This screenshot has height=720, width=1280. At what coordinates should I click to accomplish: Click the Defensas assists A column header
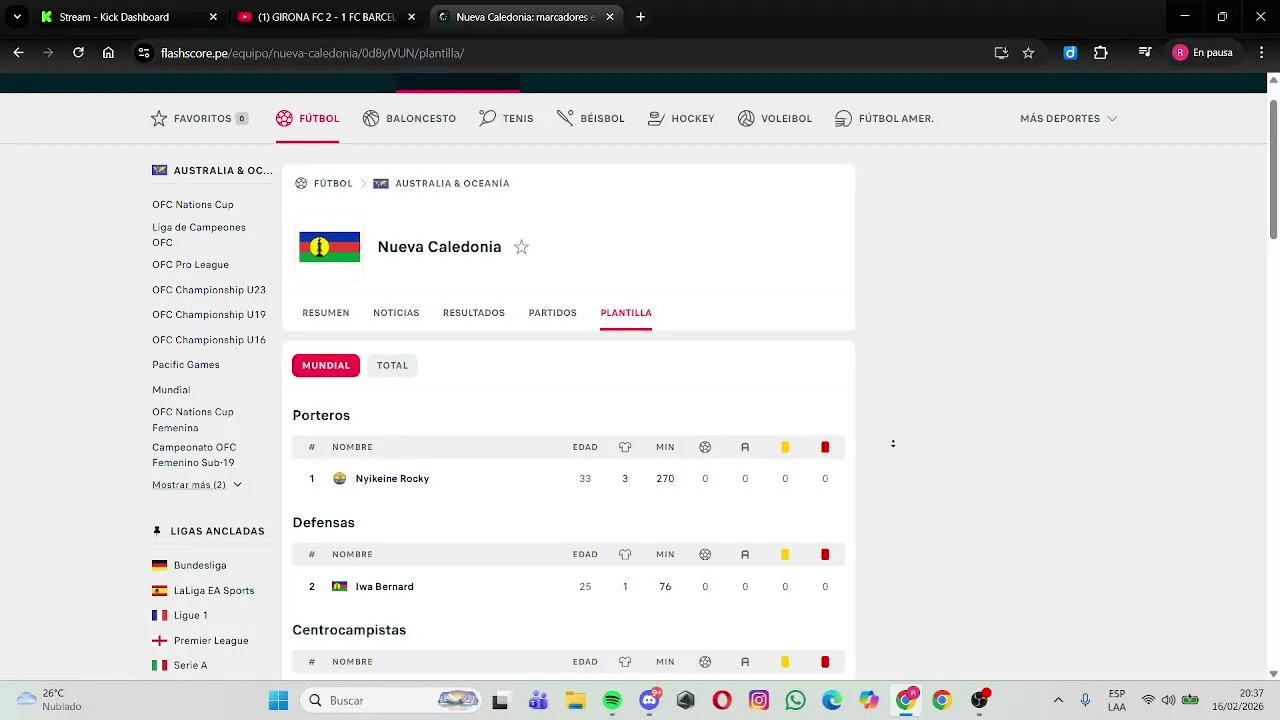click(745, 555)
